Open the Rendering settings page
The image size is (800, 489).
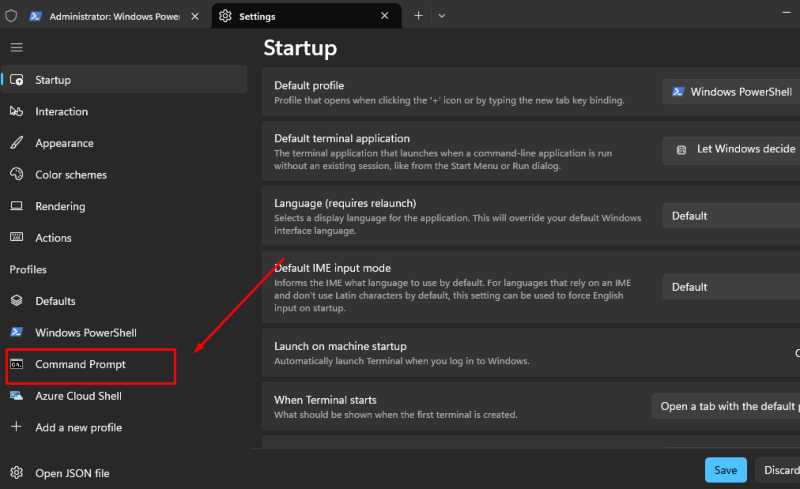[x=124, y=206]
